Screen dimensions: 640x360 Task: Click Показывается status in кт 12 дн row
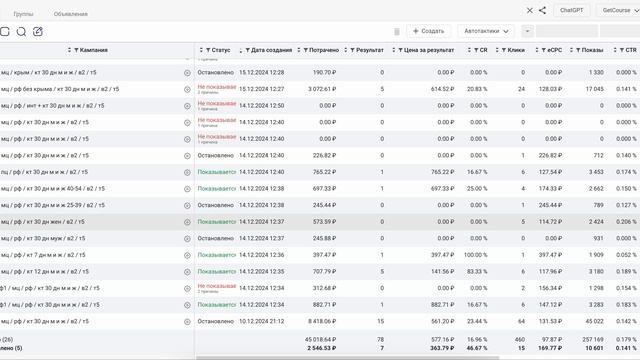[x=217, y=271]
